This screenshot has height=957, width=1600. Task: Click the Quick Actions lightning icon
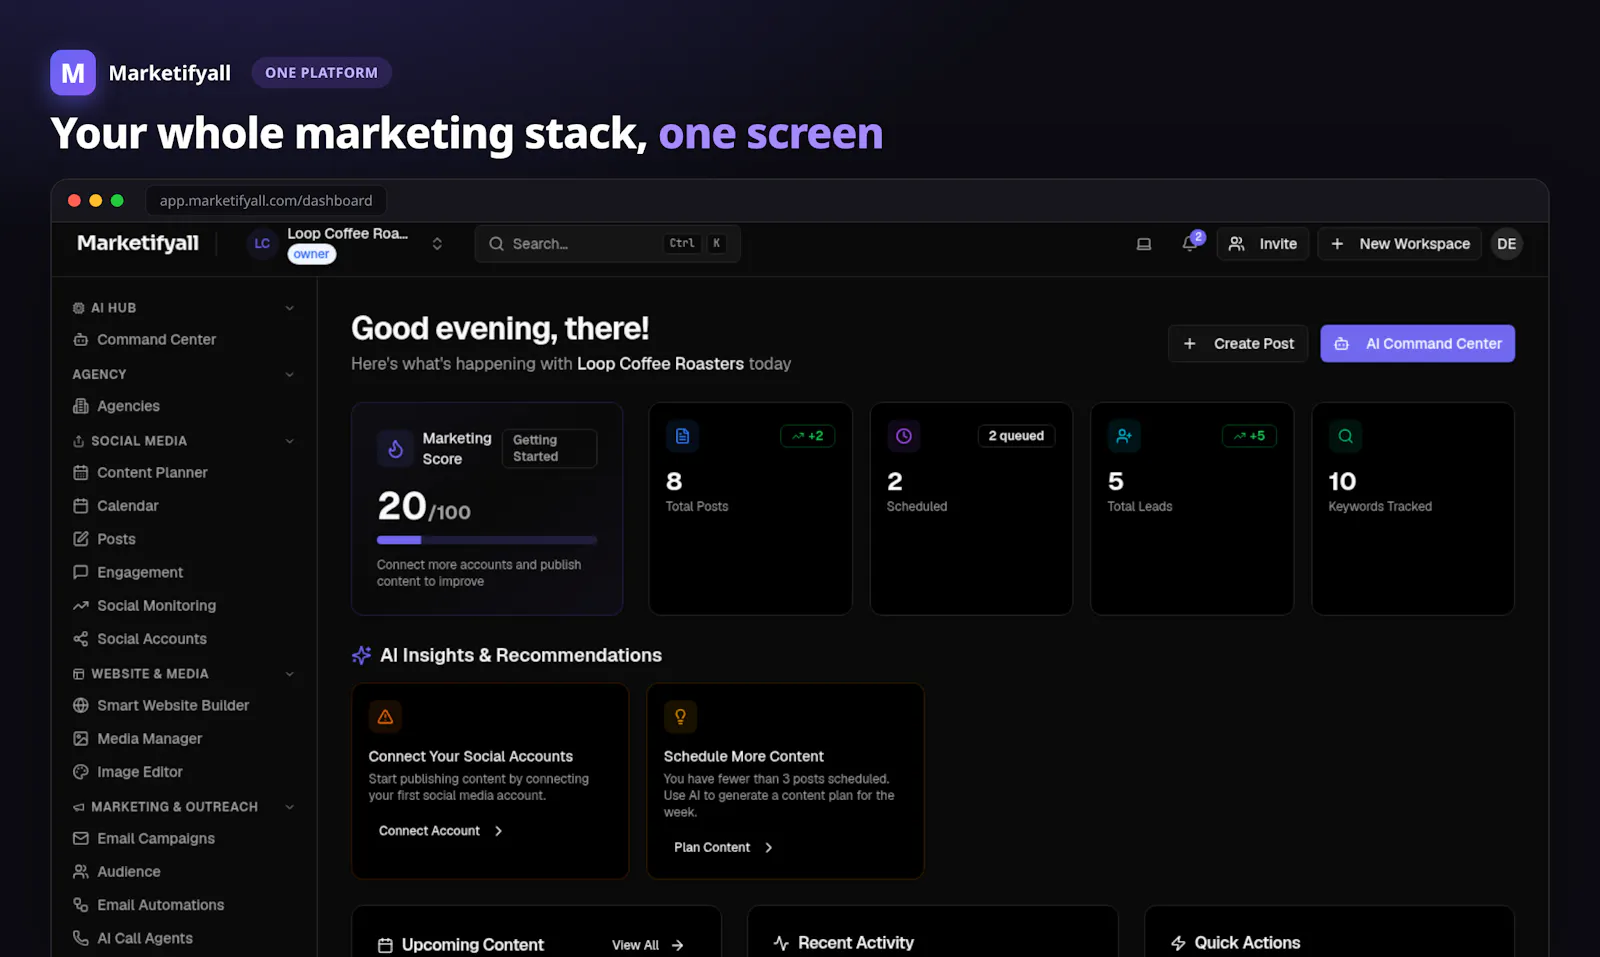[1178, 943]
